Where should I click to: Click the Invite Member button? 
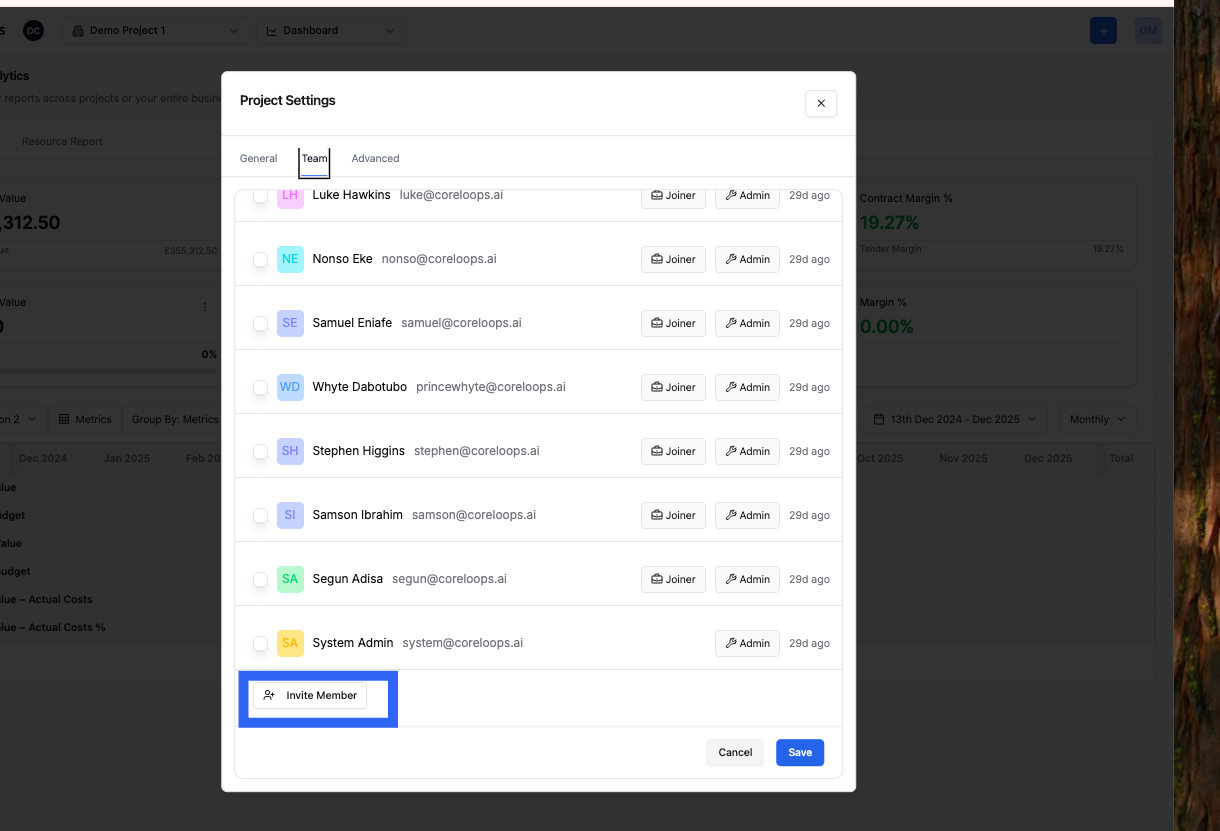point(310,695)
